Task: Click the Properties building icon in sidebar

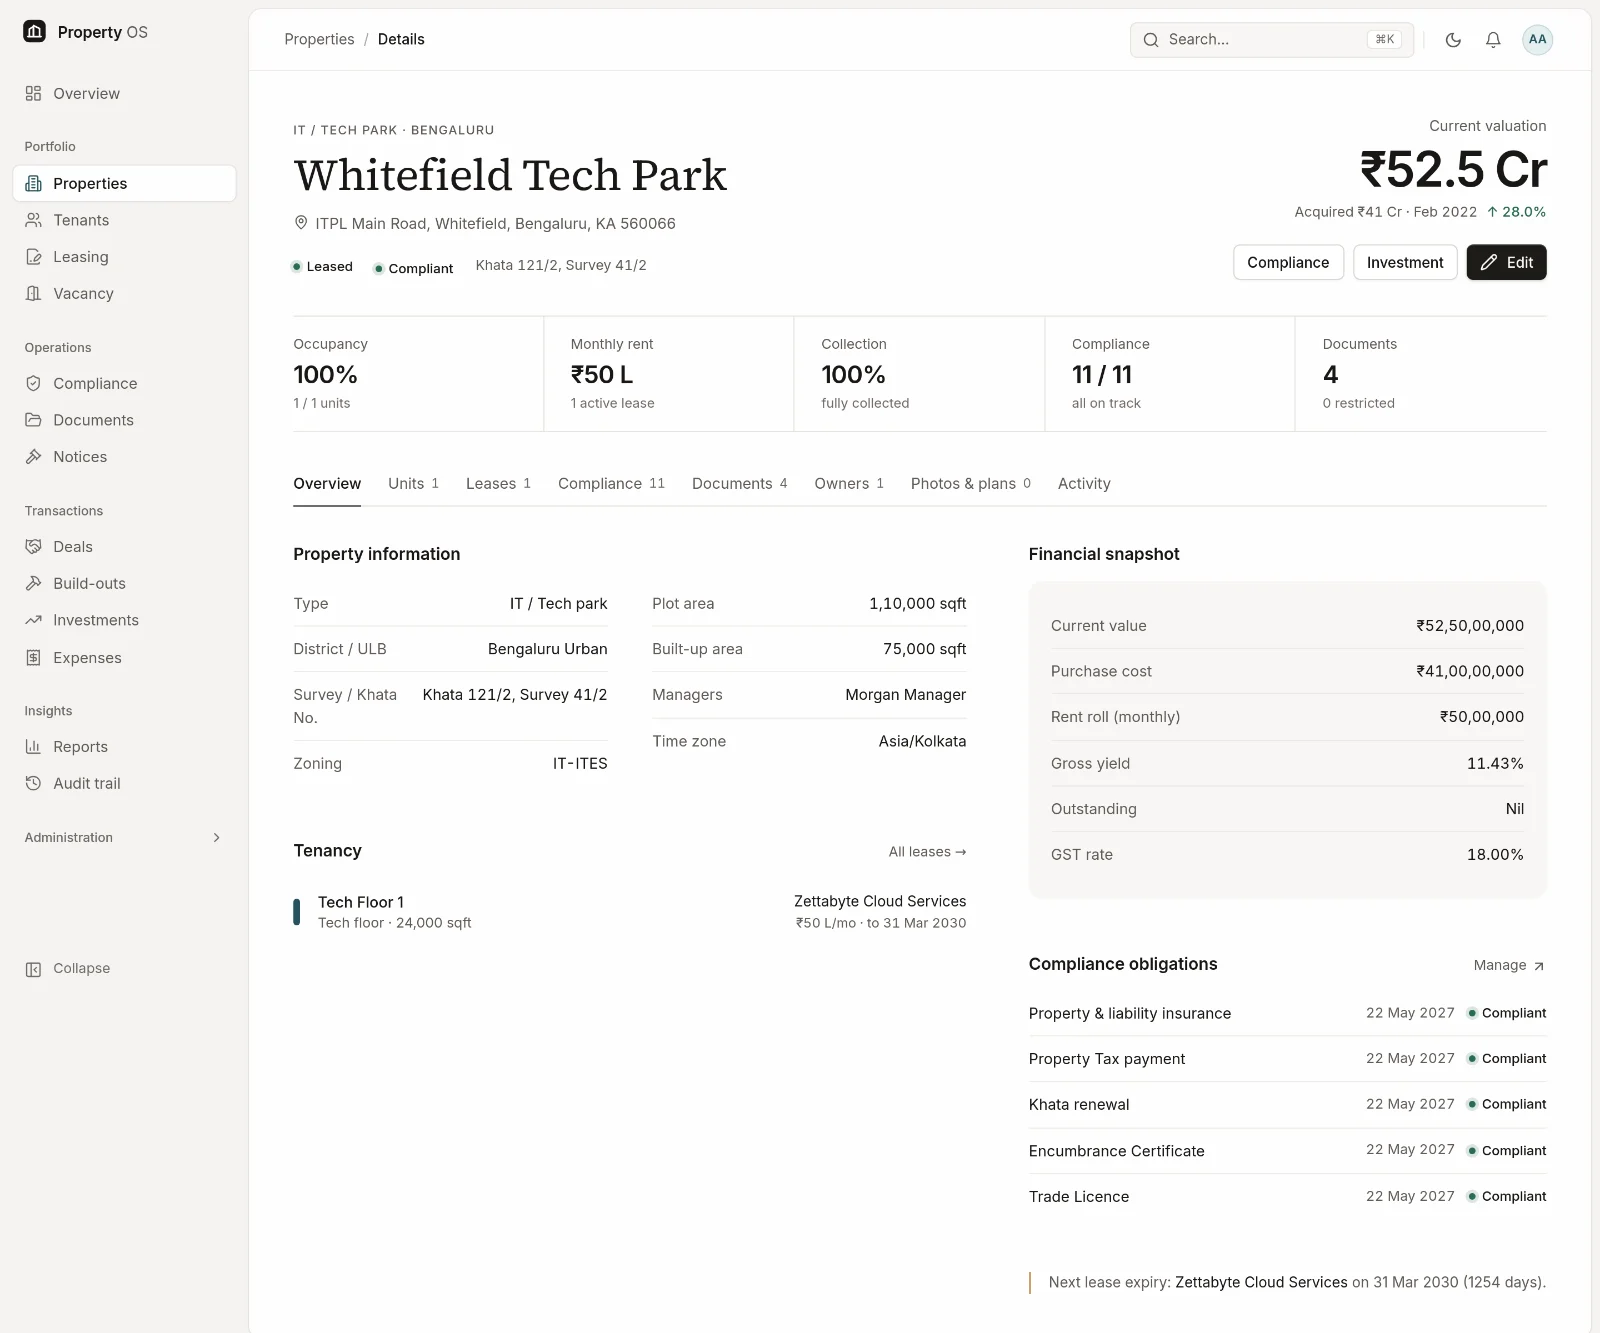Action: [33, 183]
